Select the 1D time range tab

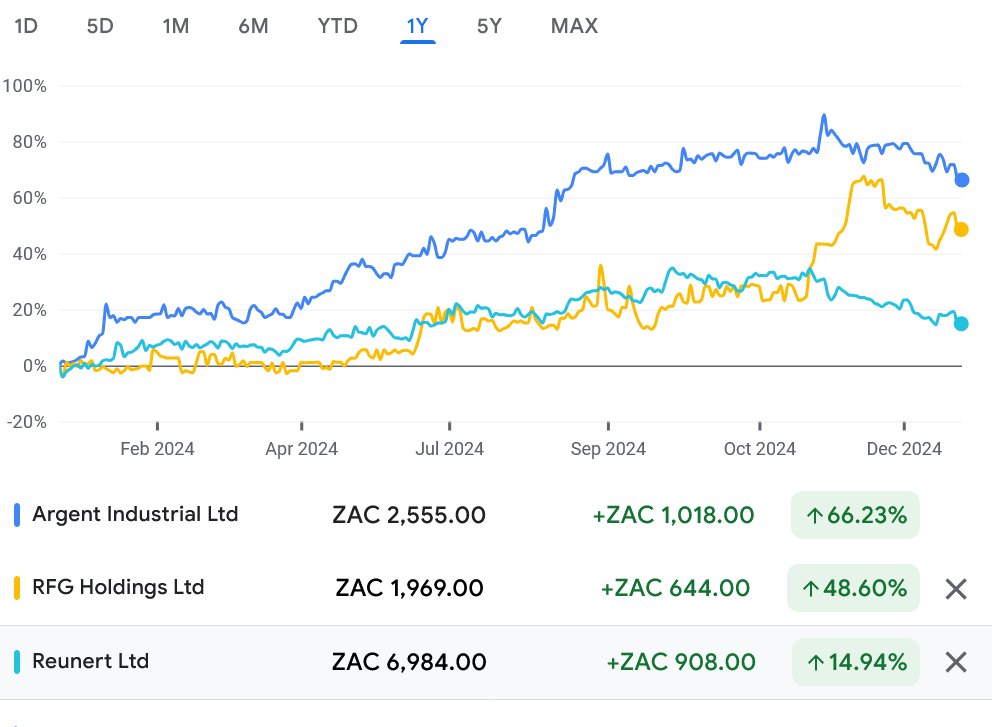[x=26, y=26]
